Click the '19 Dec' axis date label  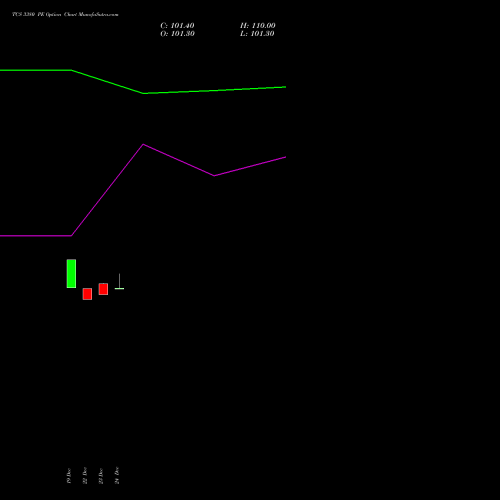(x=69, y=476)
